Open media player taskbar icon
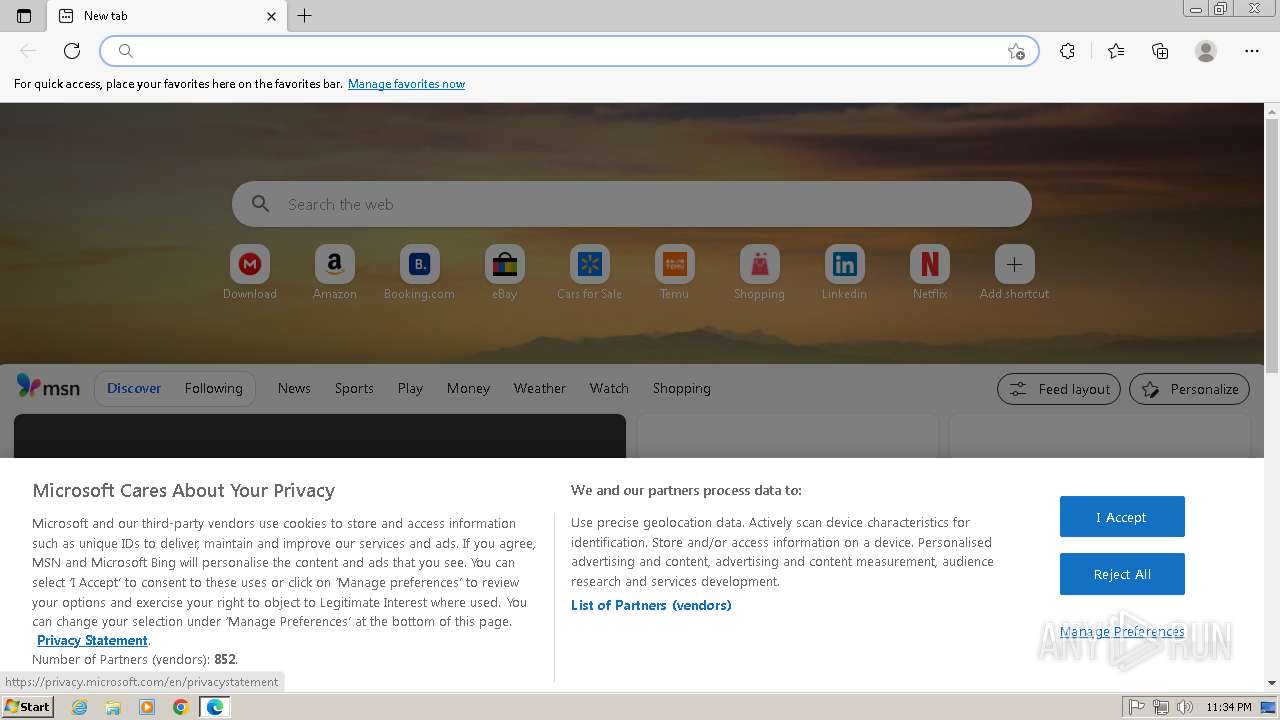This screenshot has width=1280, height=720. [x=147, y=707]
